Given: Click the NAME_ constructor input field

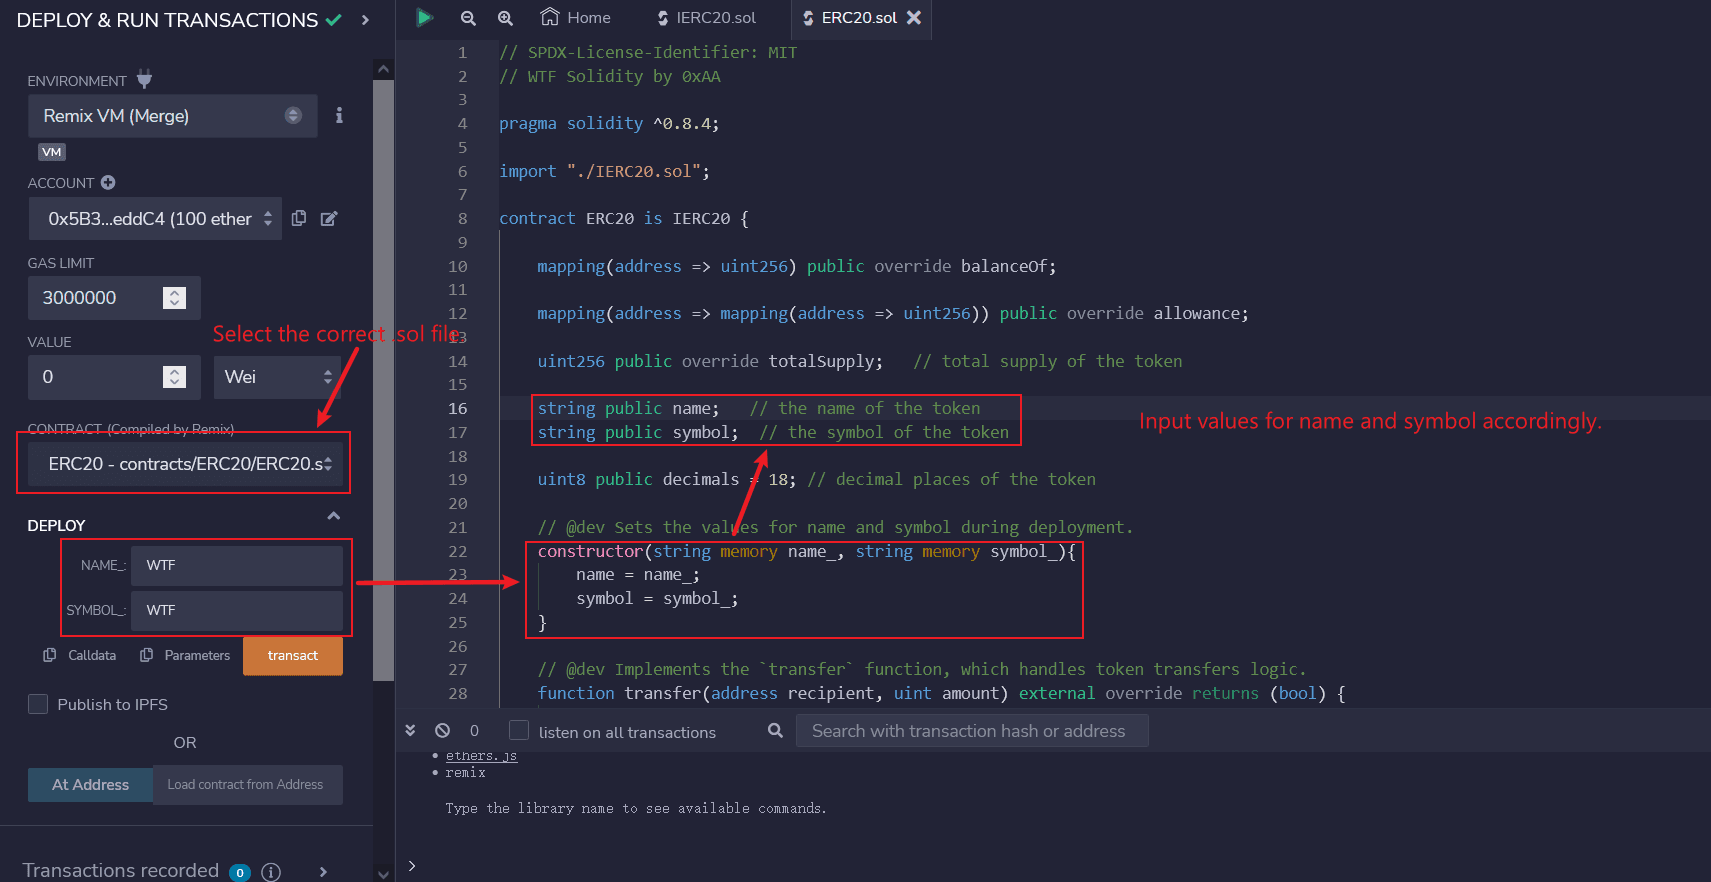Looking at the screenshot, I should pos(238,565).
